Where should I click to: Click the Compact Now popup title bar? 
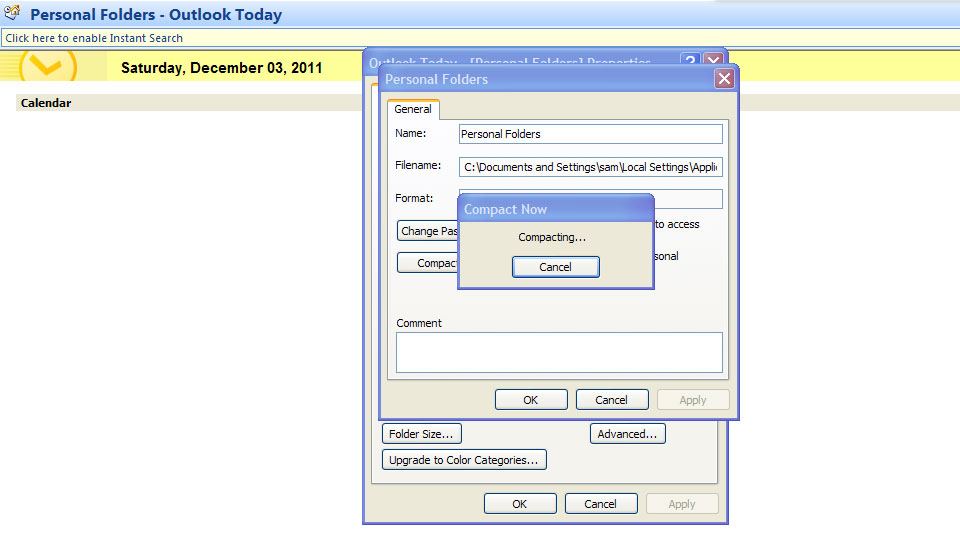(556, 209)
